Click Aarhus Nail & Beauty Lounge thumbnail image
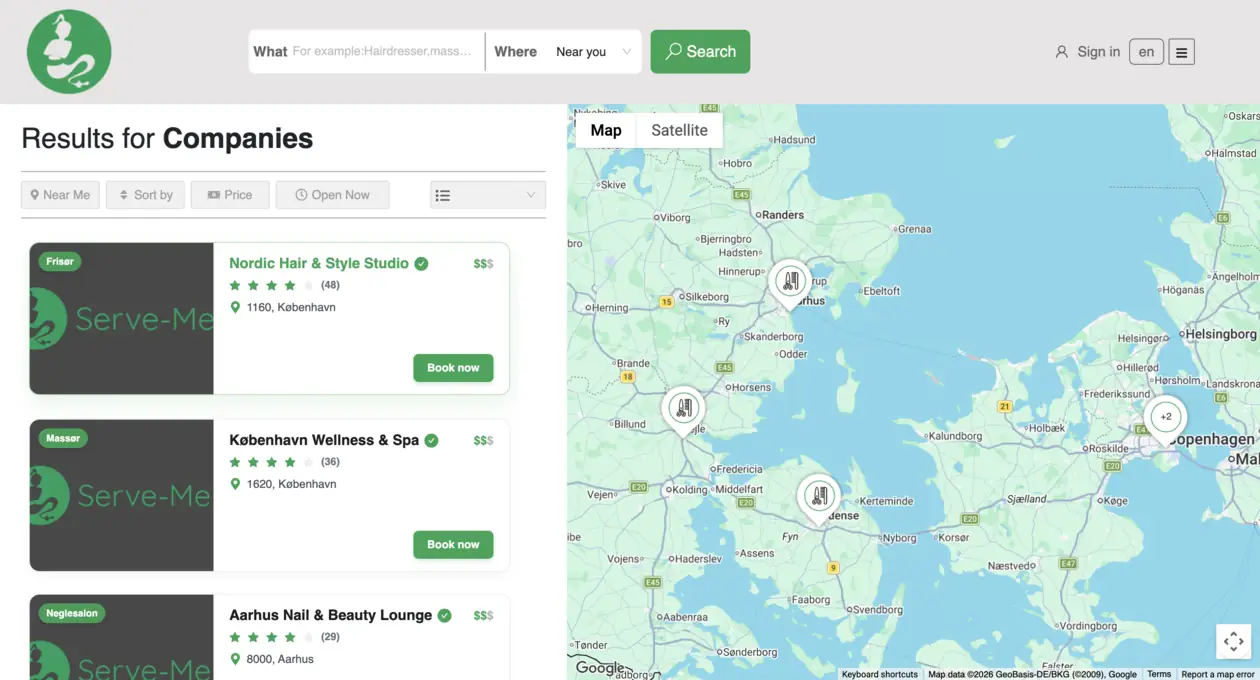The width and height of the screenshot is (1260, 680). click(121, 638)
